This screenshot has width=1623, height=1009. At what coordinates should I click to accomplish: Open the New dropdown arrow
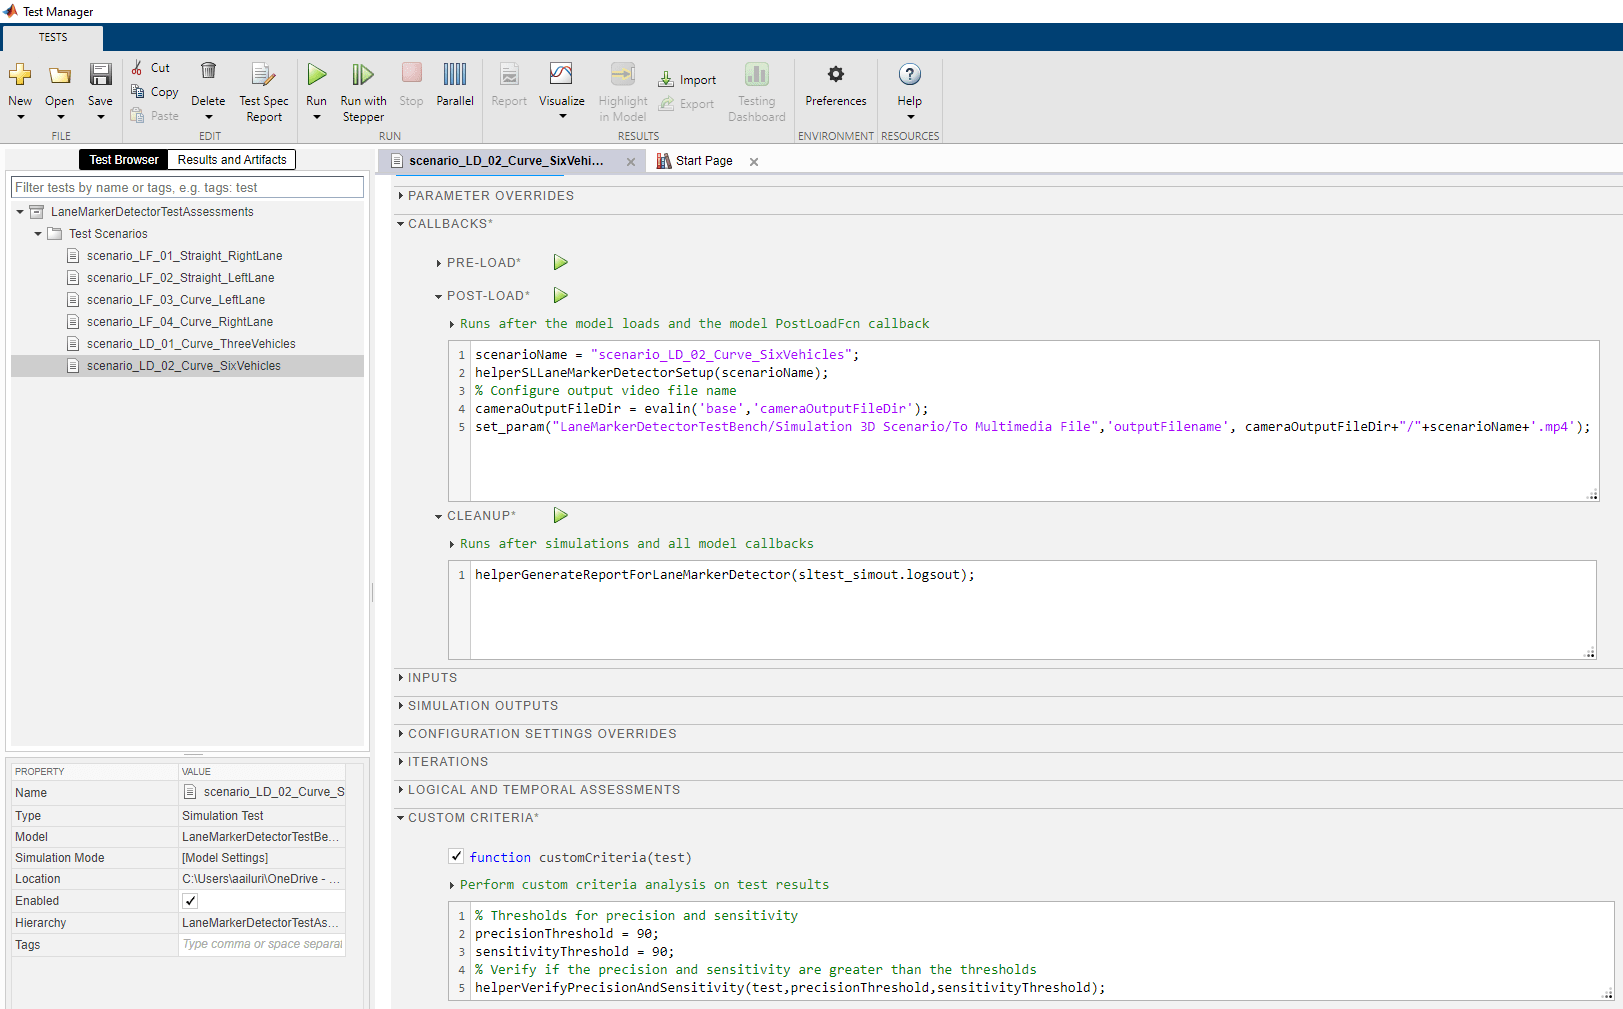(x=20, y=117)
